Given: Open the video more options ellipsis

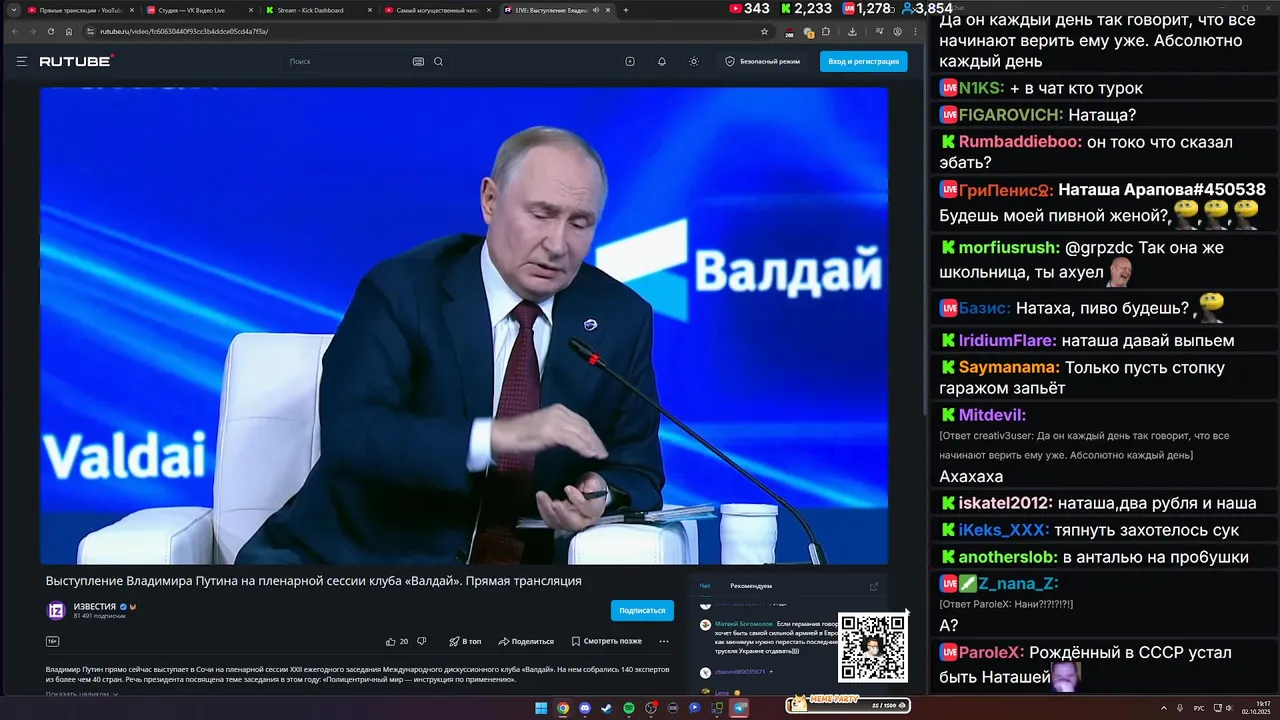Looking at the screenshot, I should click(x=664, y=641).
